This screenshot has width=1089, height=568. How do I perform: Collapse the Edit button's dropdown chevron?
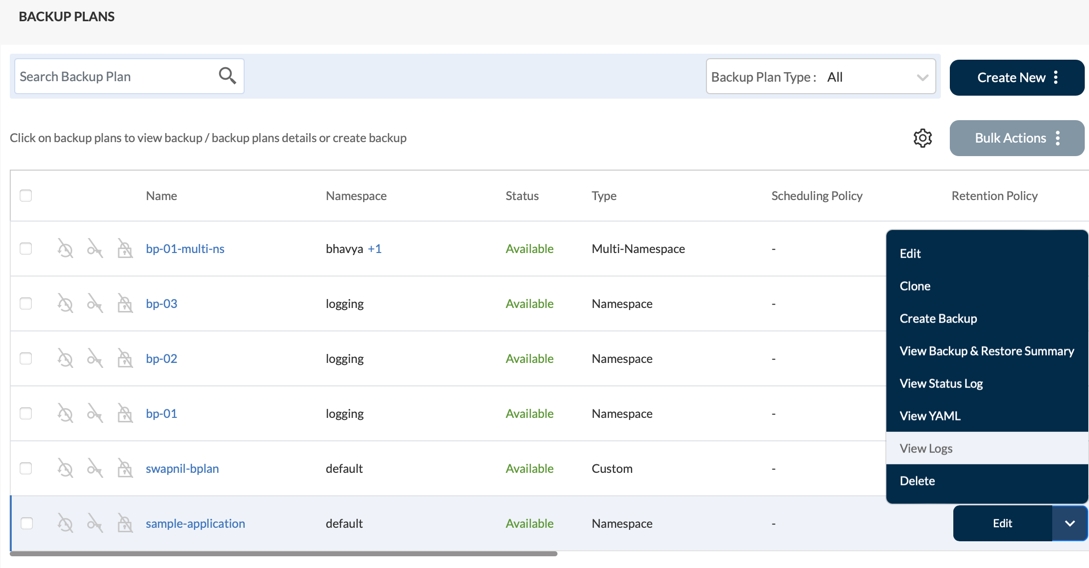point(1069,523)
